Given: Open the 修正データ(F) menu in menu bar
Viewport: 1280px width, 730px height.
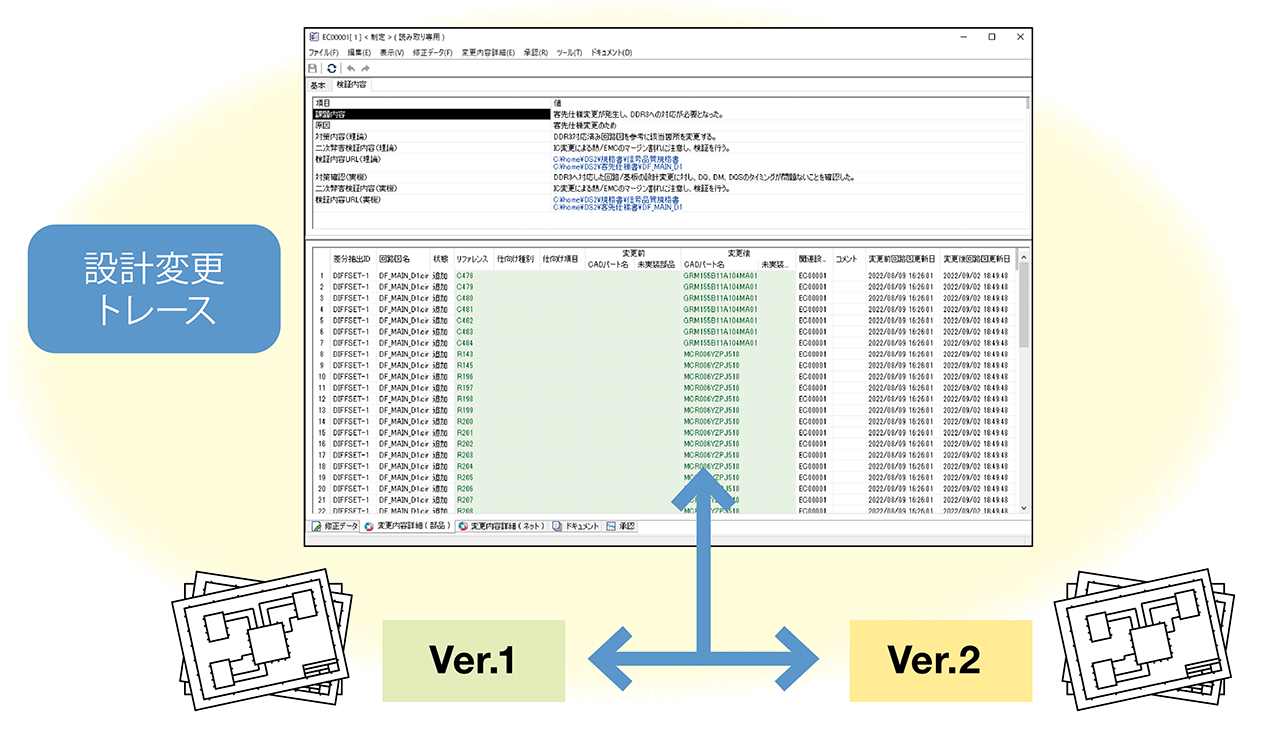Looking at the screenshot, I should tap(432, 52).
